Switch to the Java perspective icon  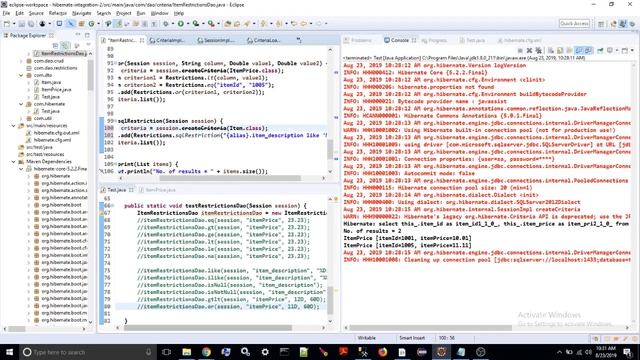tap(622, 24)
